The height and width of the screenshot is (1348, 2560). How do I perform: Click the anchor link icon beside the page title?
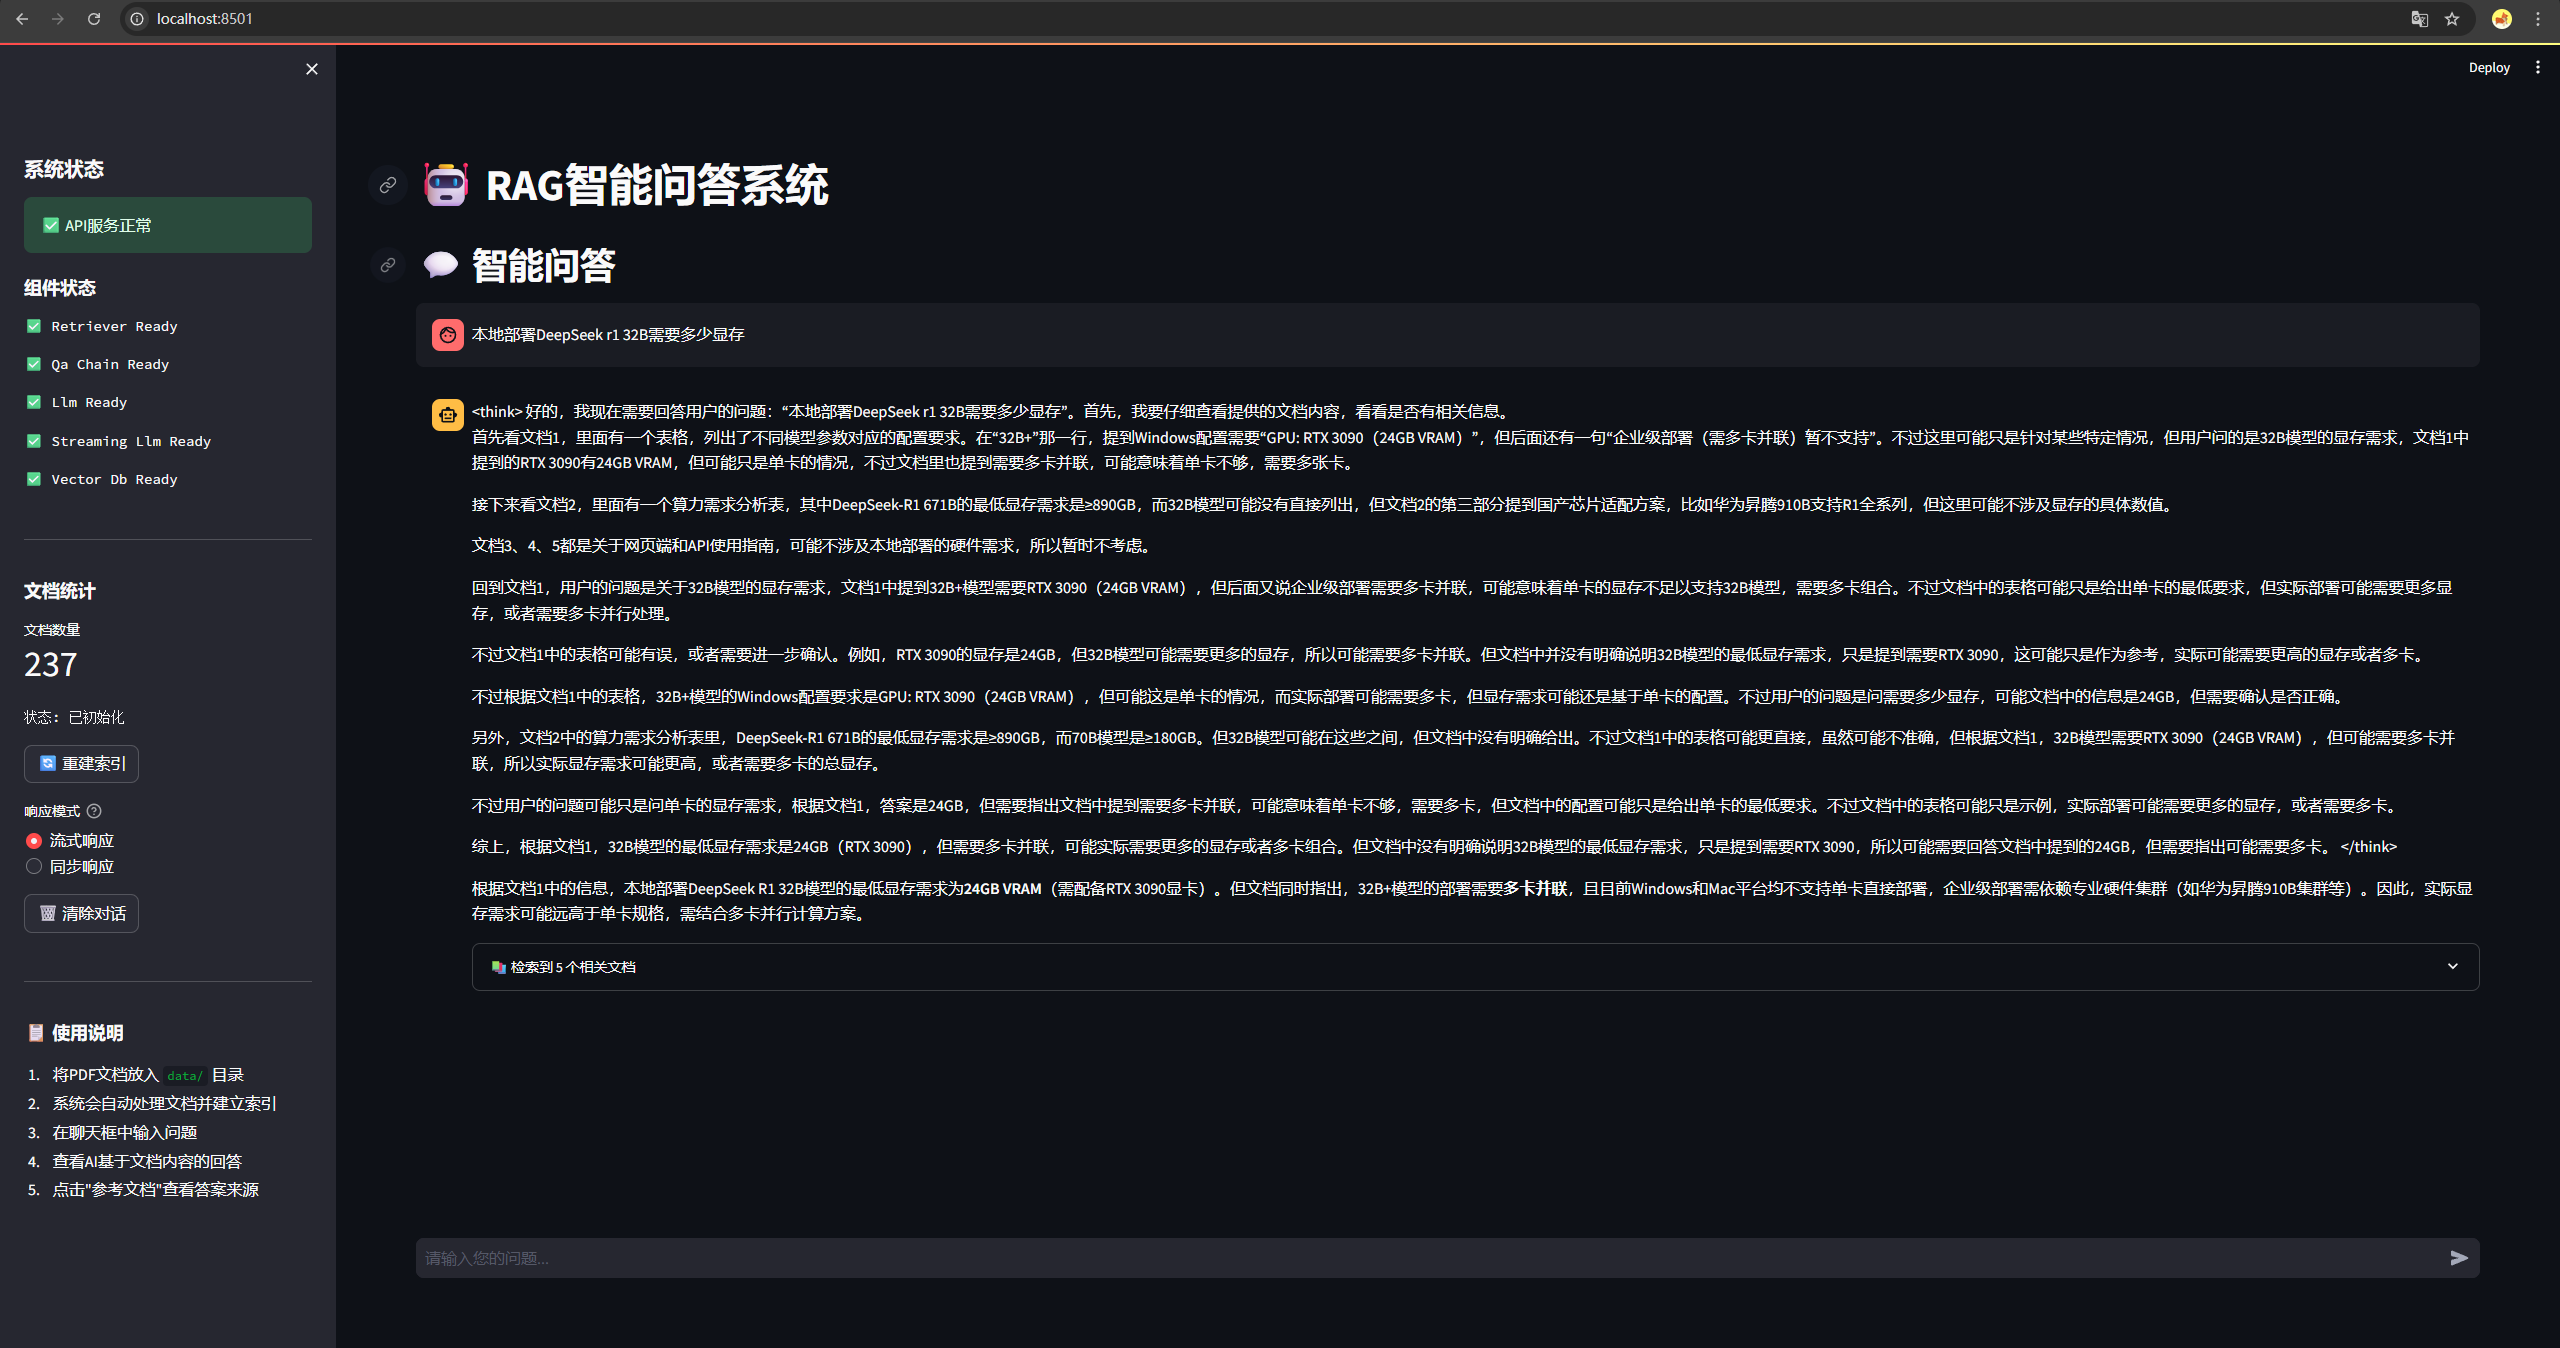click(x=387, y=185)
